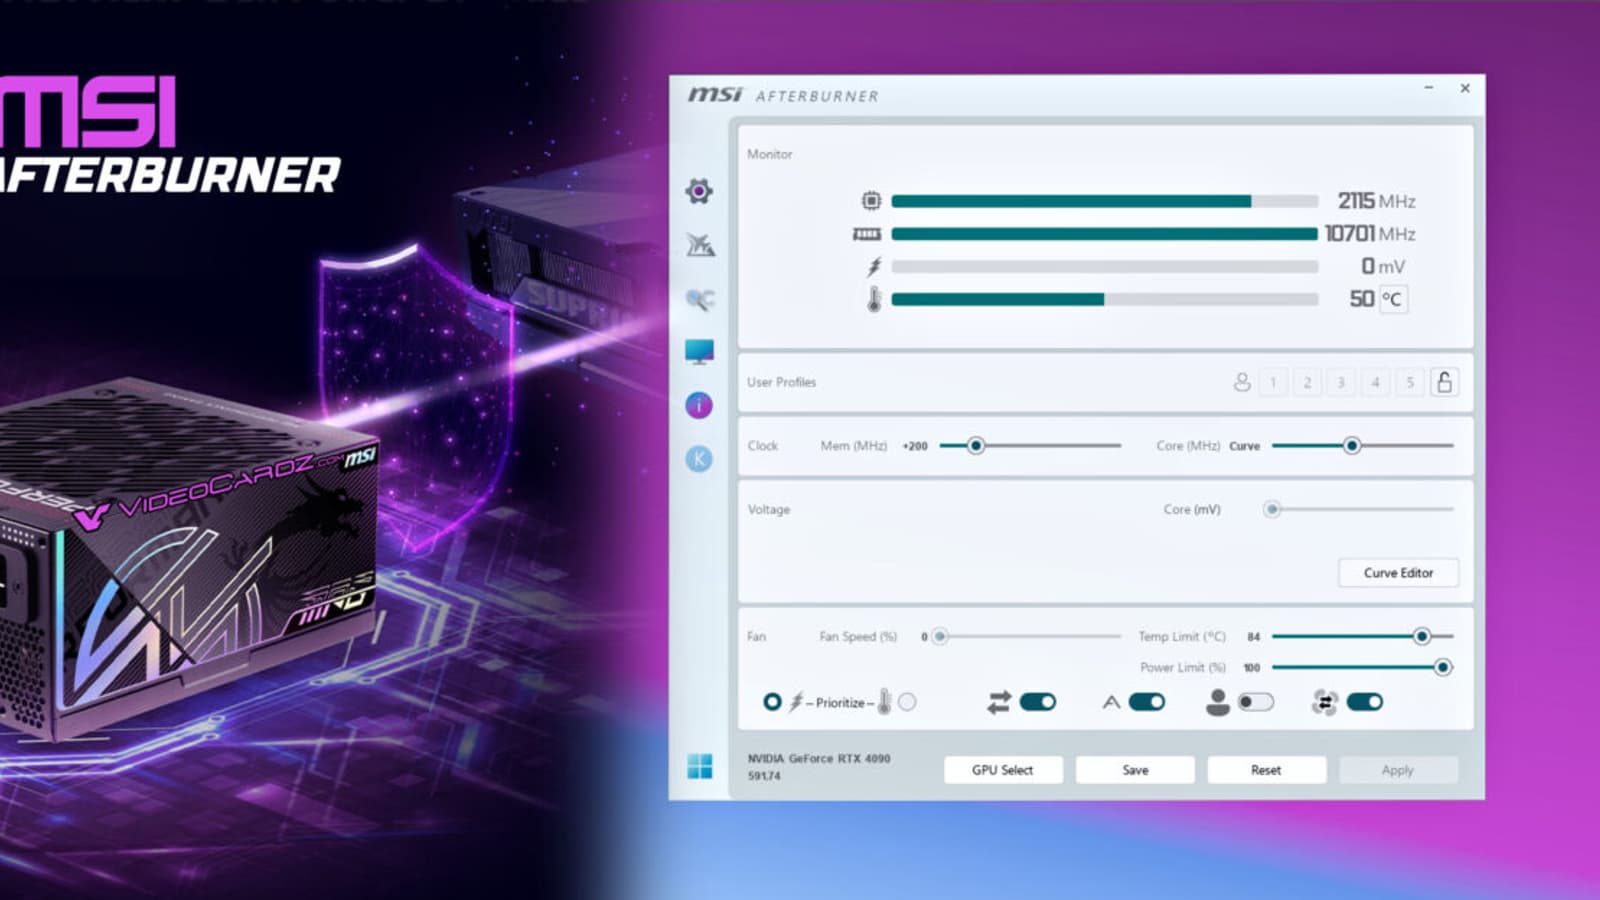Image resolution: width=1600 pixels, height=900 pixels.
Task: Click the 'Curve' core clock value
Action: [1244, 446]
